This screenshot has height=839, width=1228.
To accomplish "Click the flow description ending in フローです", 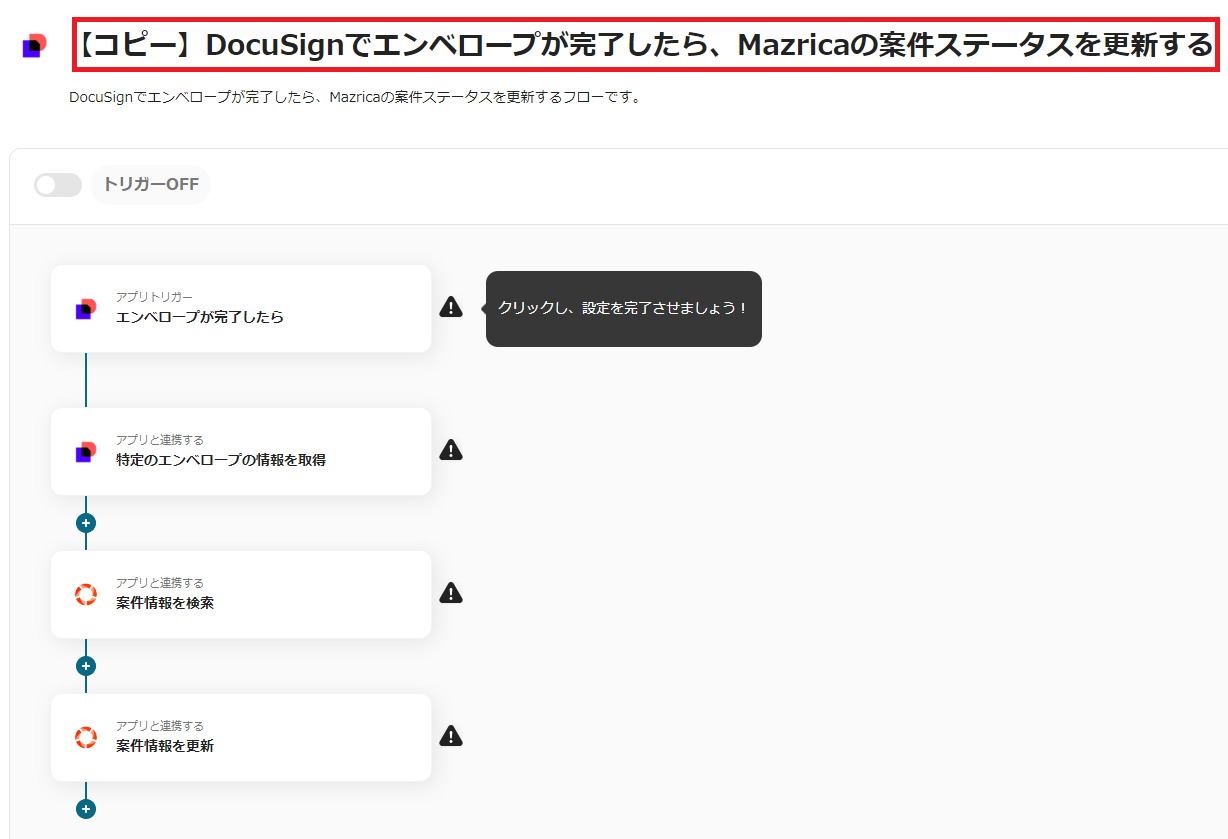I will (355, 98).
